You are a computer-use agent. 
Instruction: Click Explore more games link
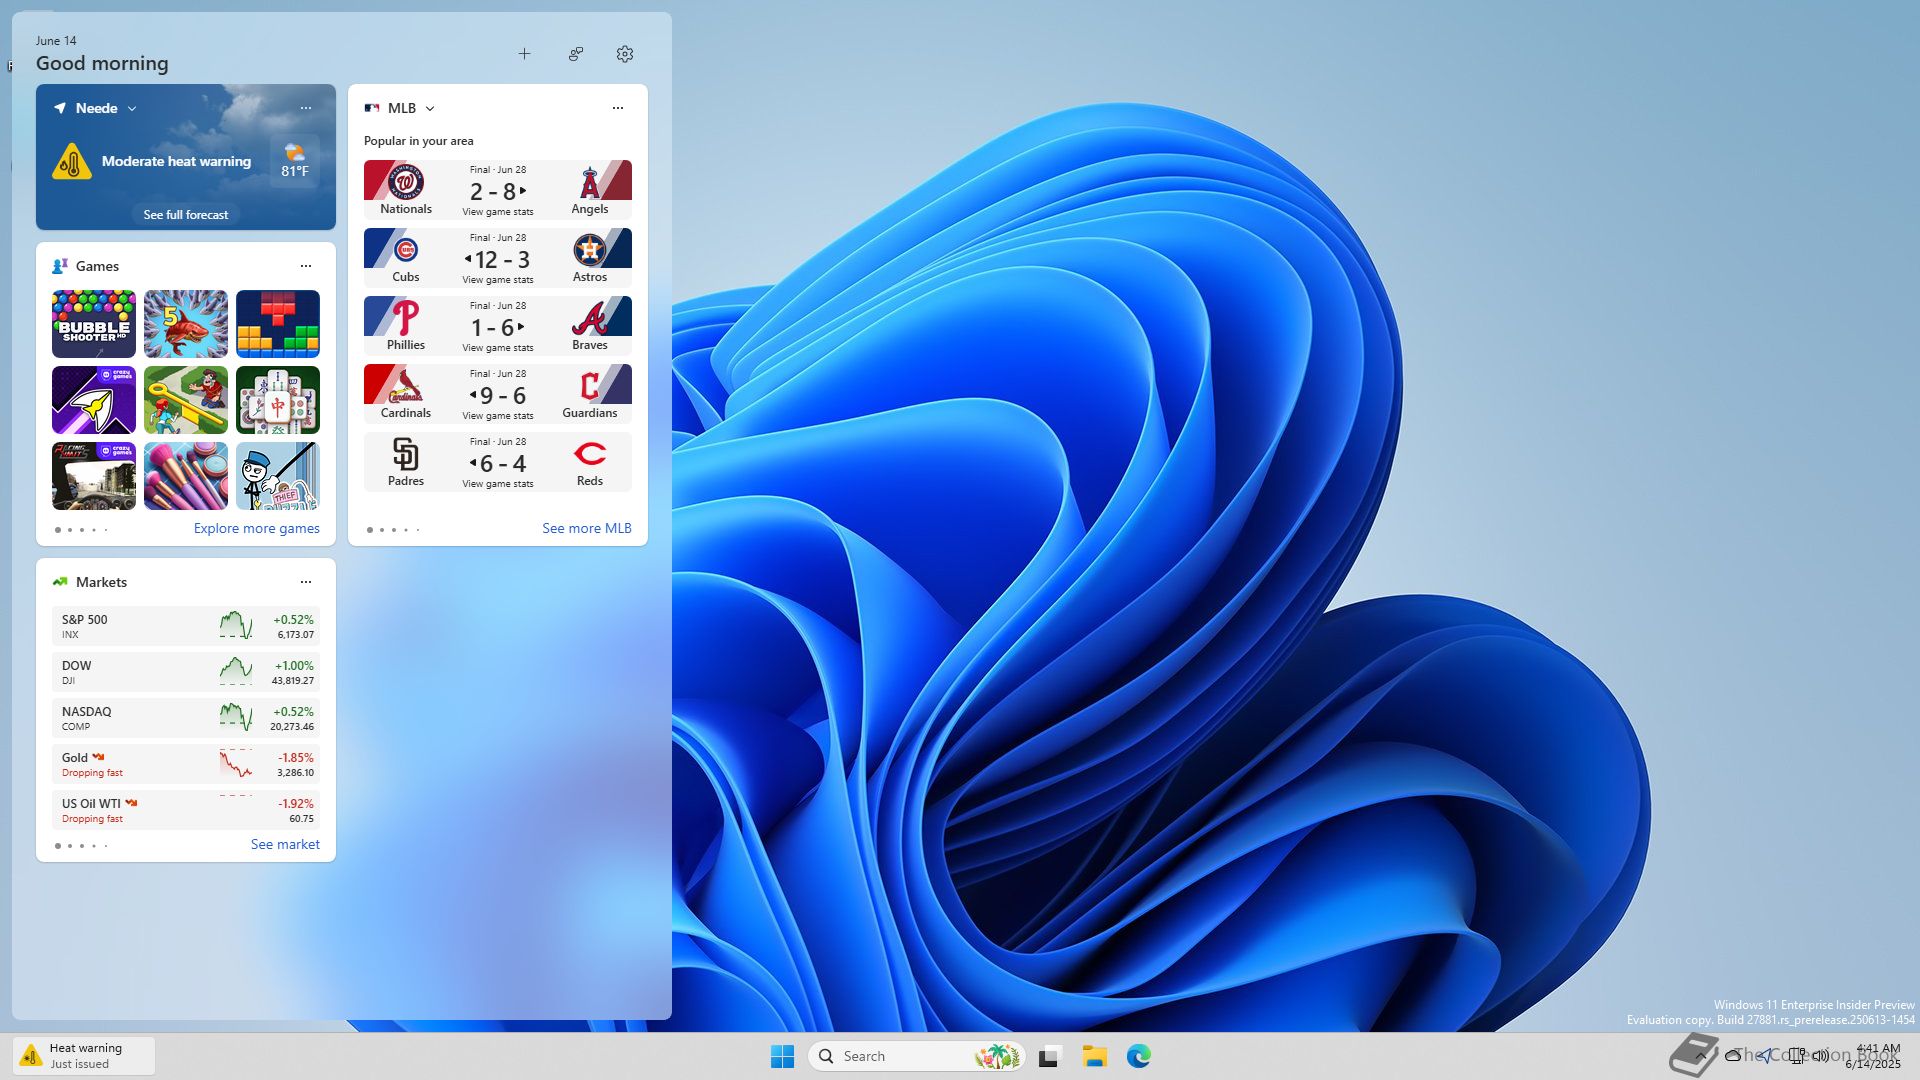tap(257, 528)
